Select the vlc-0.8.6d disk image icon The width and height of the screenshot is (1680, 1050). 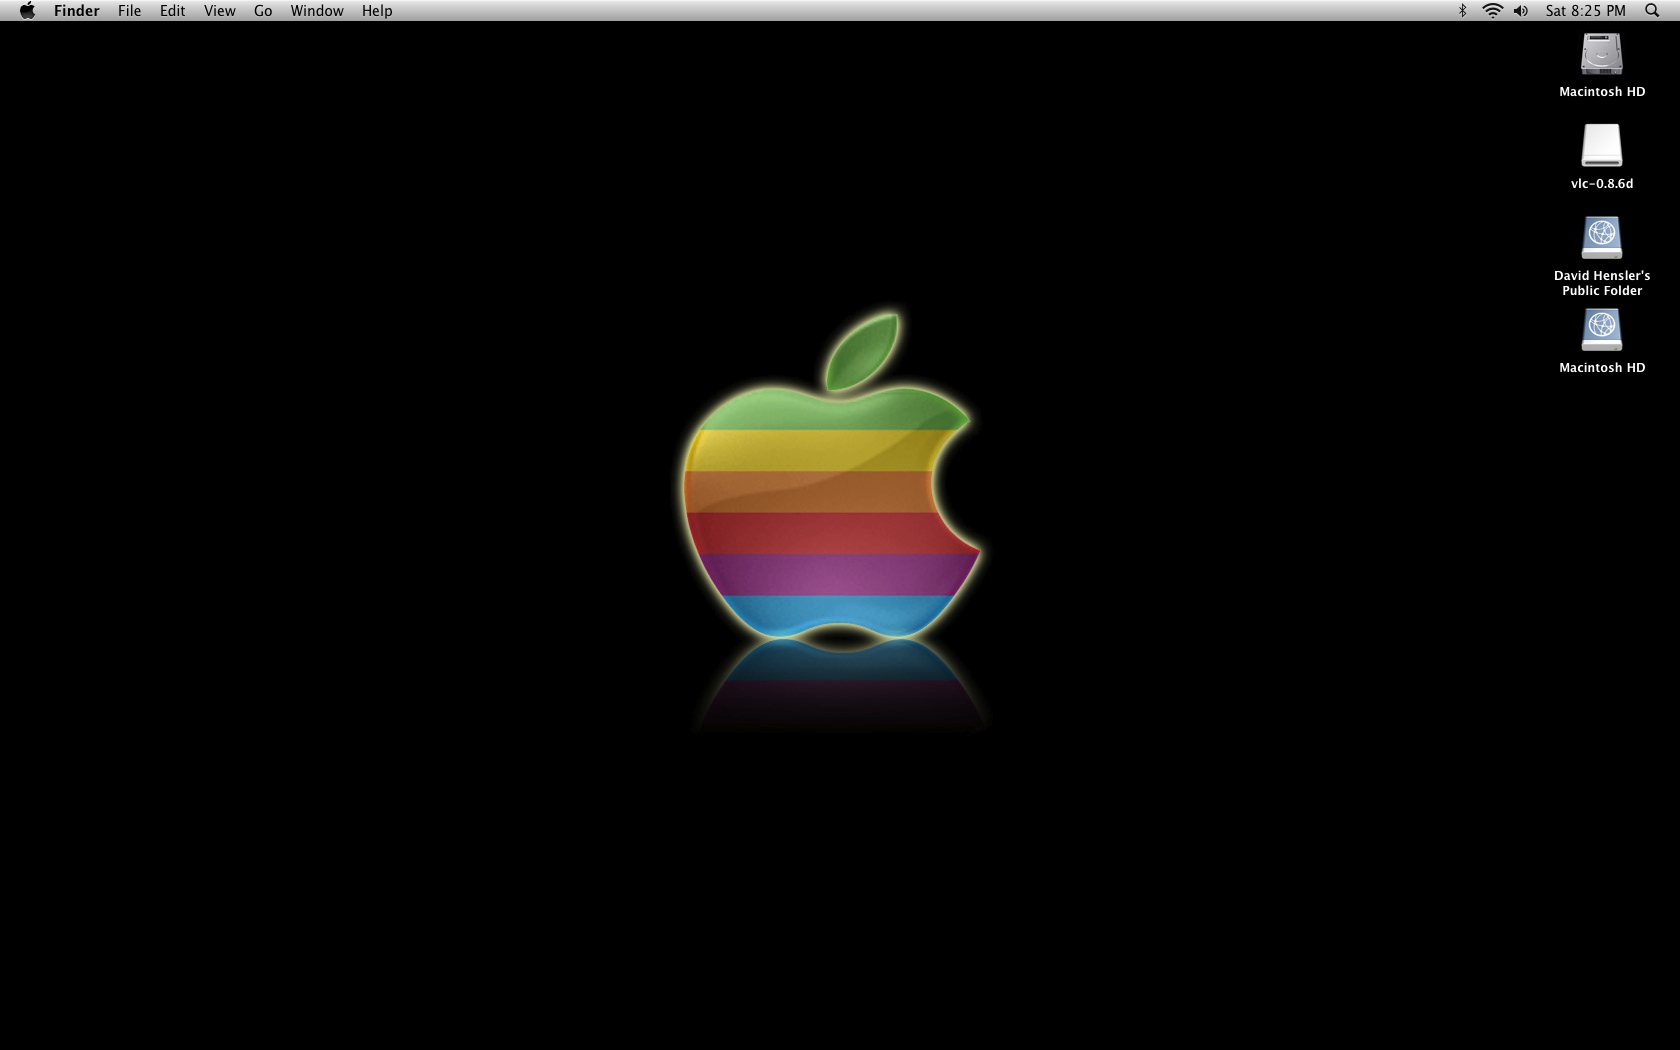pos(1601,146)
